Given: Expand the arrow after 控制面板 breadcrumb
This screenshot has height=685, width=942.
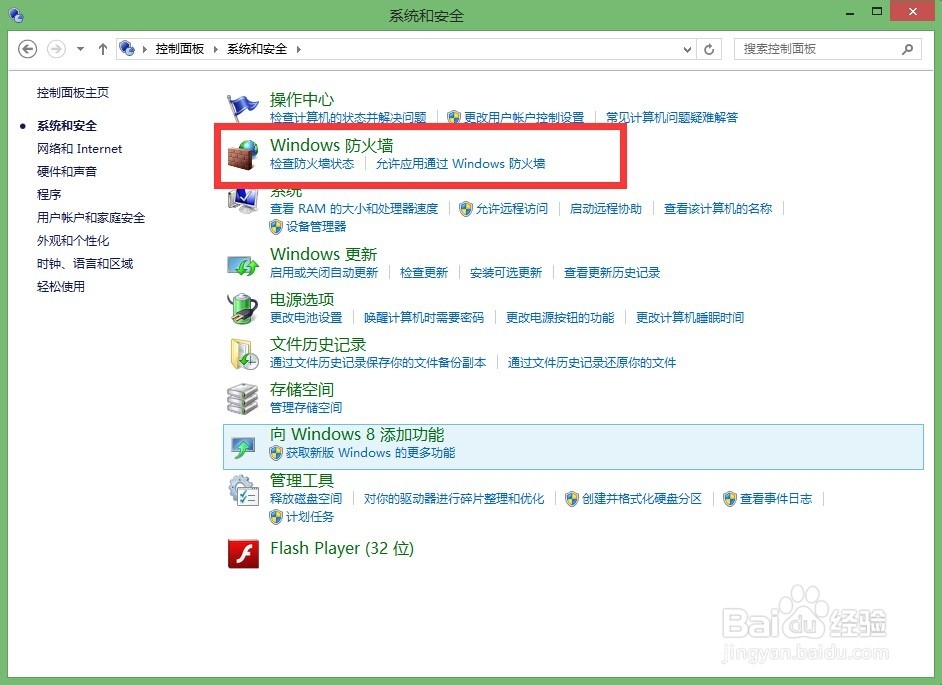Looking at the screenshot, I should pyautogui.click(x=216, y=49).
